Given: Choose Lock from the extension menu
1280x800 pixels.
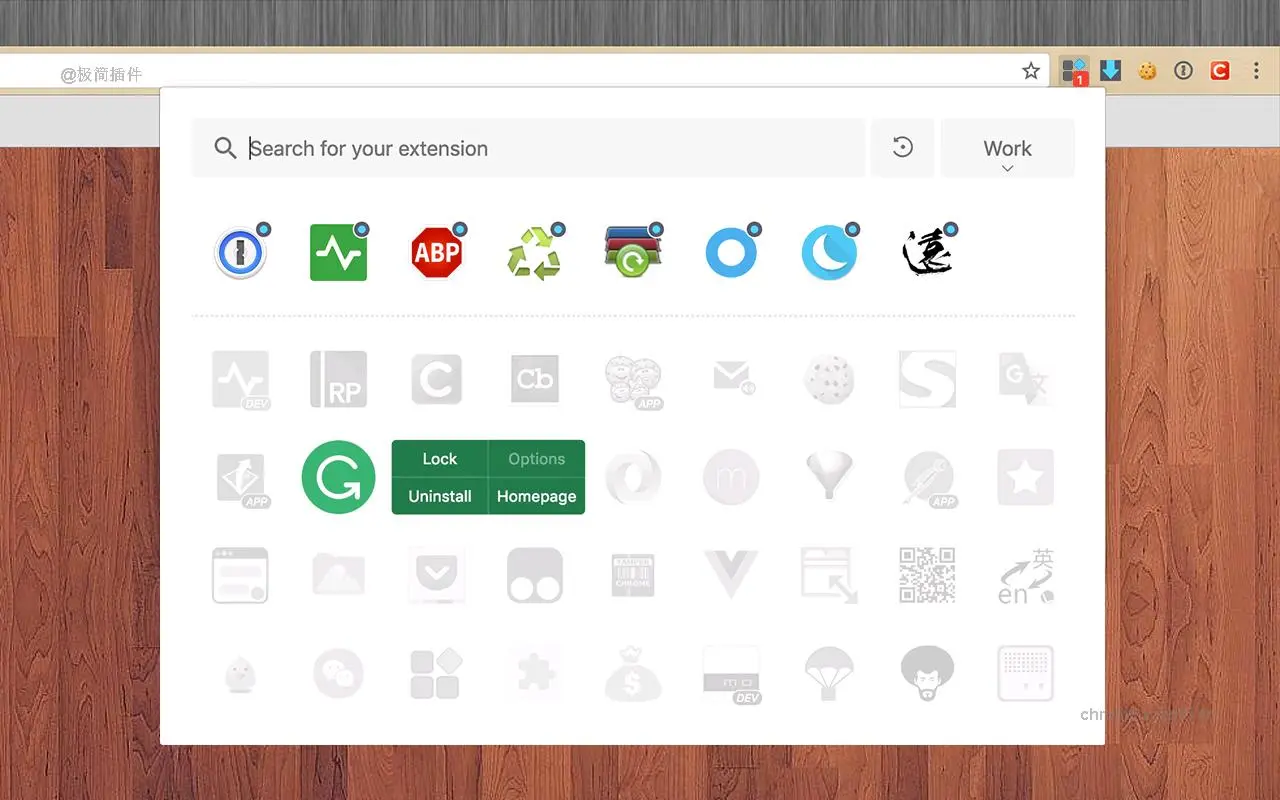Looking at the screenshot, I should pos(439,459).
